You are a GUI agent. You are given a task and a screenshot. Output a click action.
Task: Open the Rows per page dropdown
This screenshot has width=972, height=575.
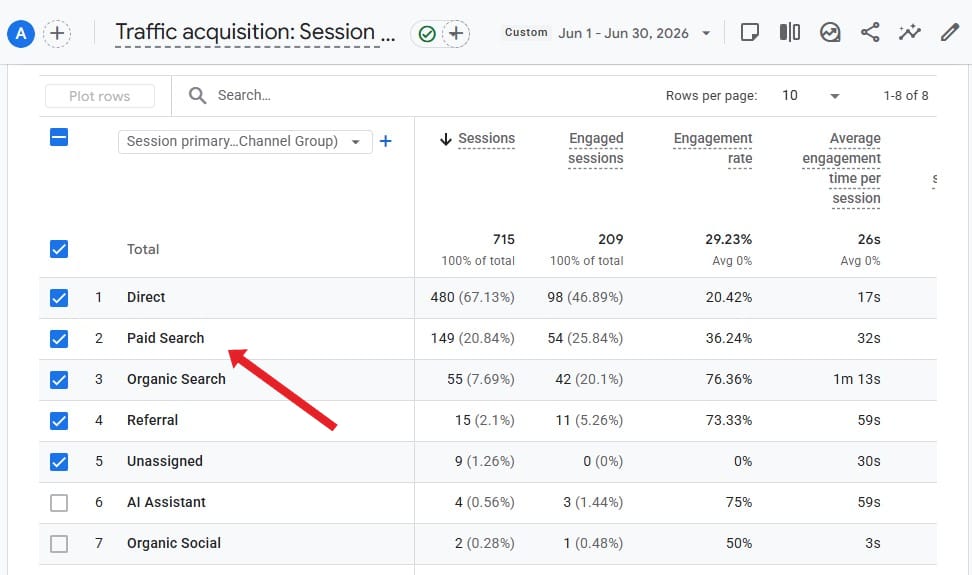point(810,95)
